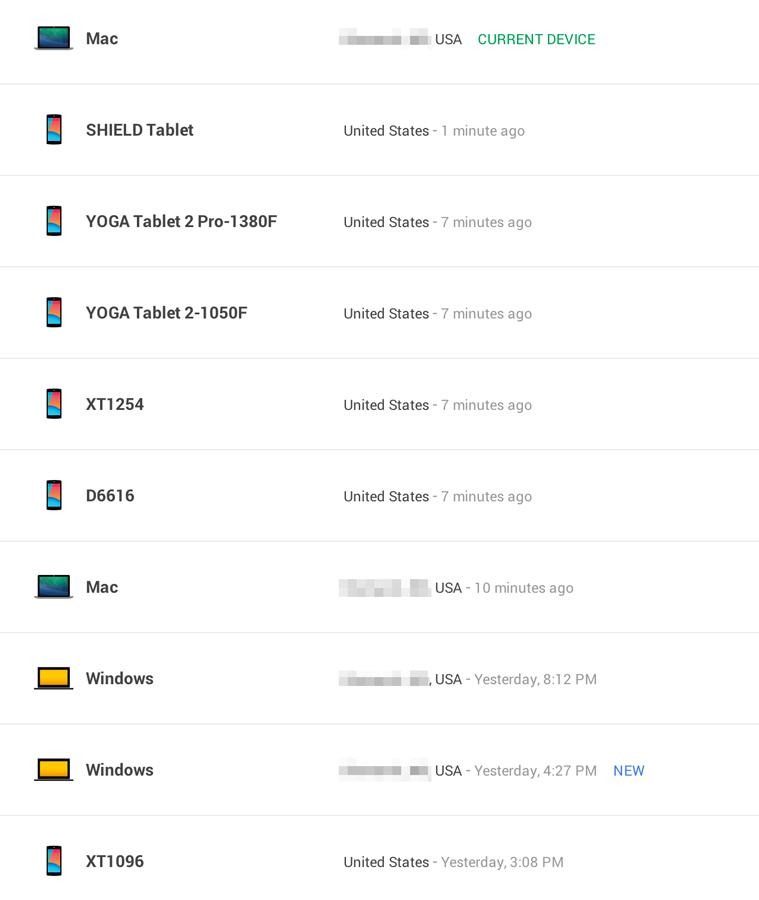Click the CURRENT DEVICE label

(x=536, y=39)
